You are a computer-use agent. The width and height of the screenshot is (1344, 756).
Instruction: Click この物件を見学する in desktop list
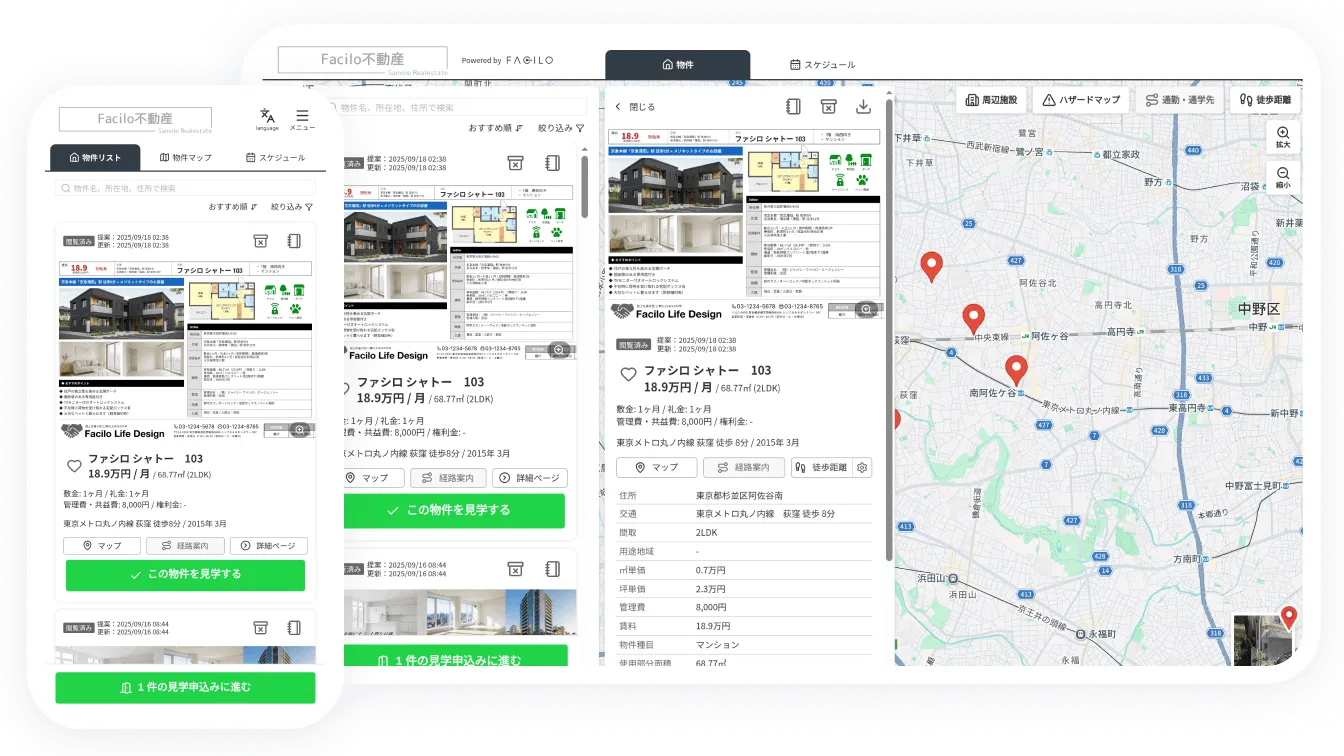click(453, 510)
